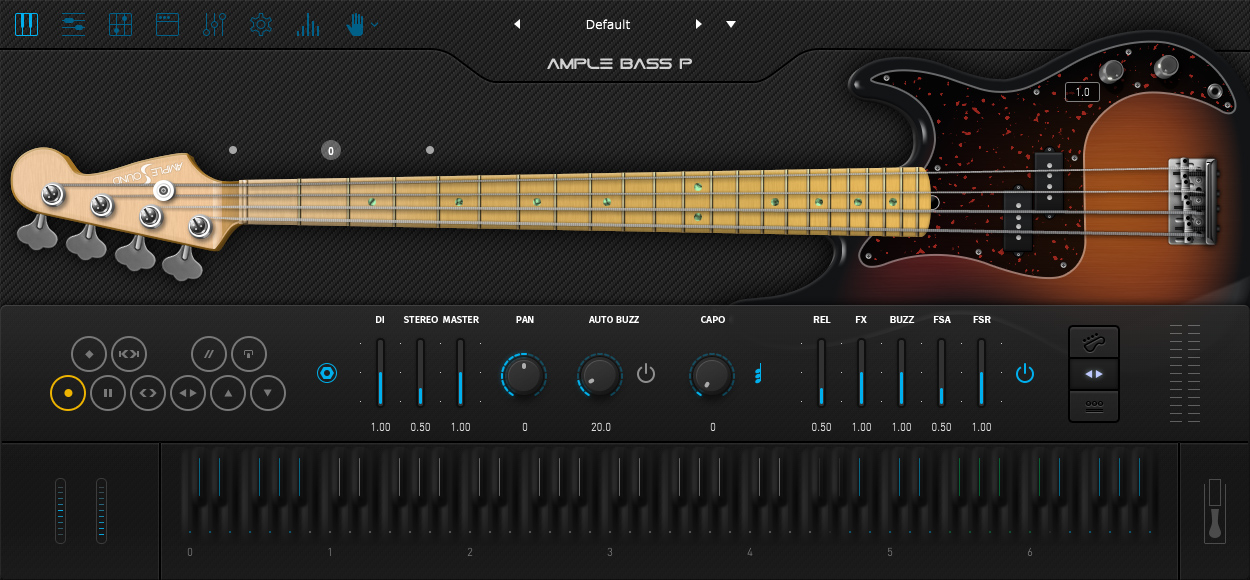Click the guitar body icon above the arrows
This screenshot has width=1250, height=580.
[1093, 341]
